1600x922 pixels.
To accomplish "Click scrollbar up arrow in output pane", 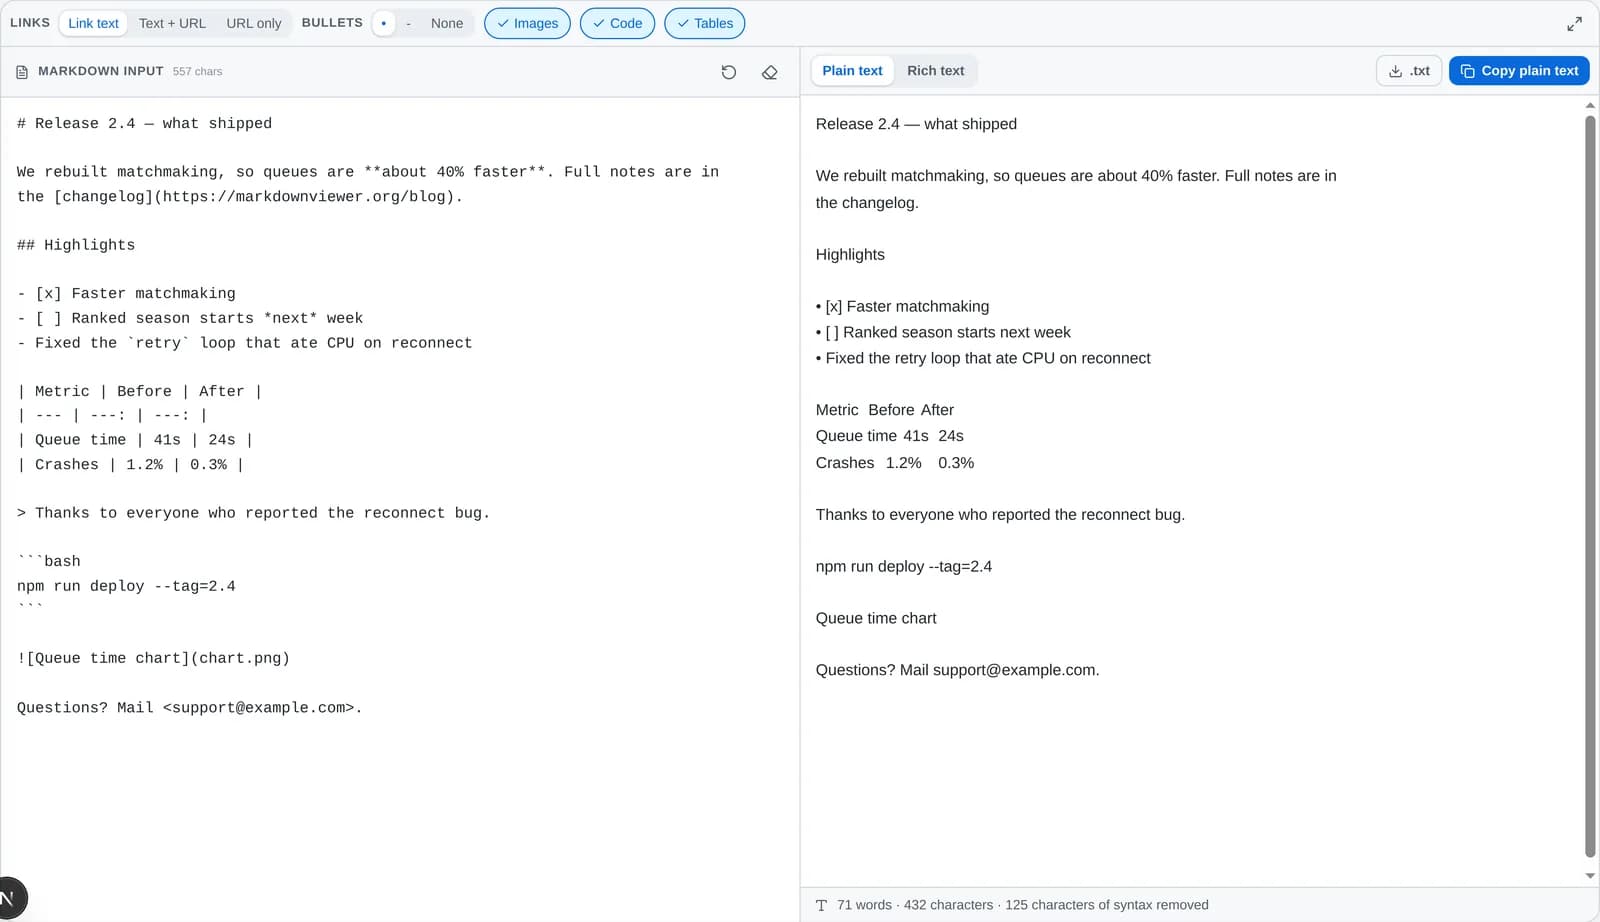I will pyautogui.click(x=1590, y=105).
